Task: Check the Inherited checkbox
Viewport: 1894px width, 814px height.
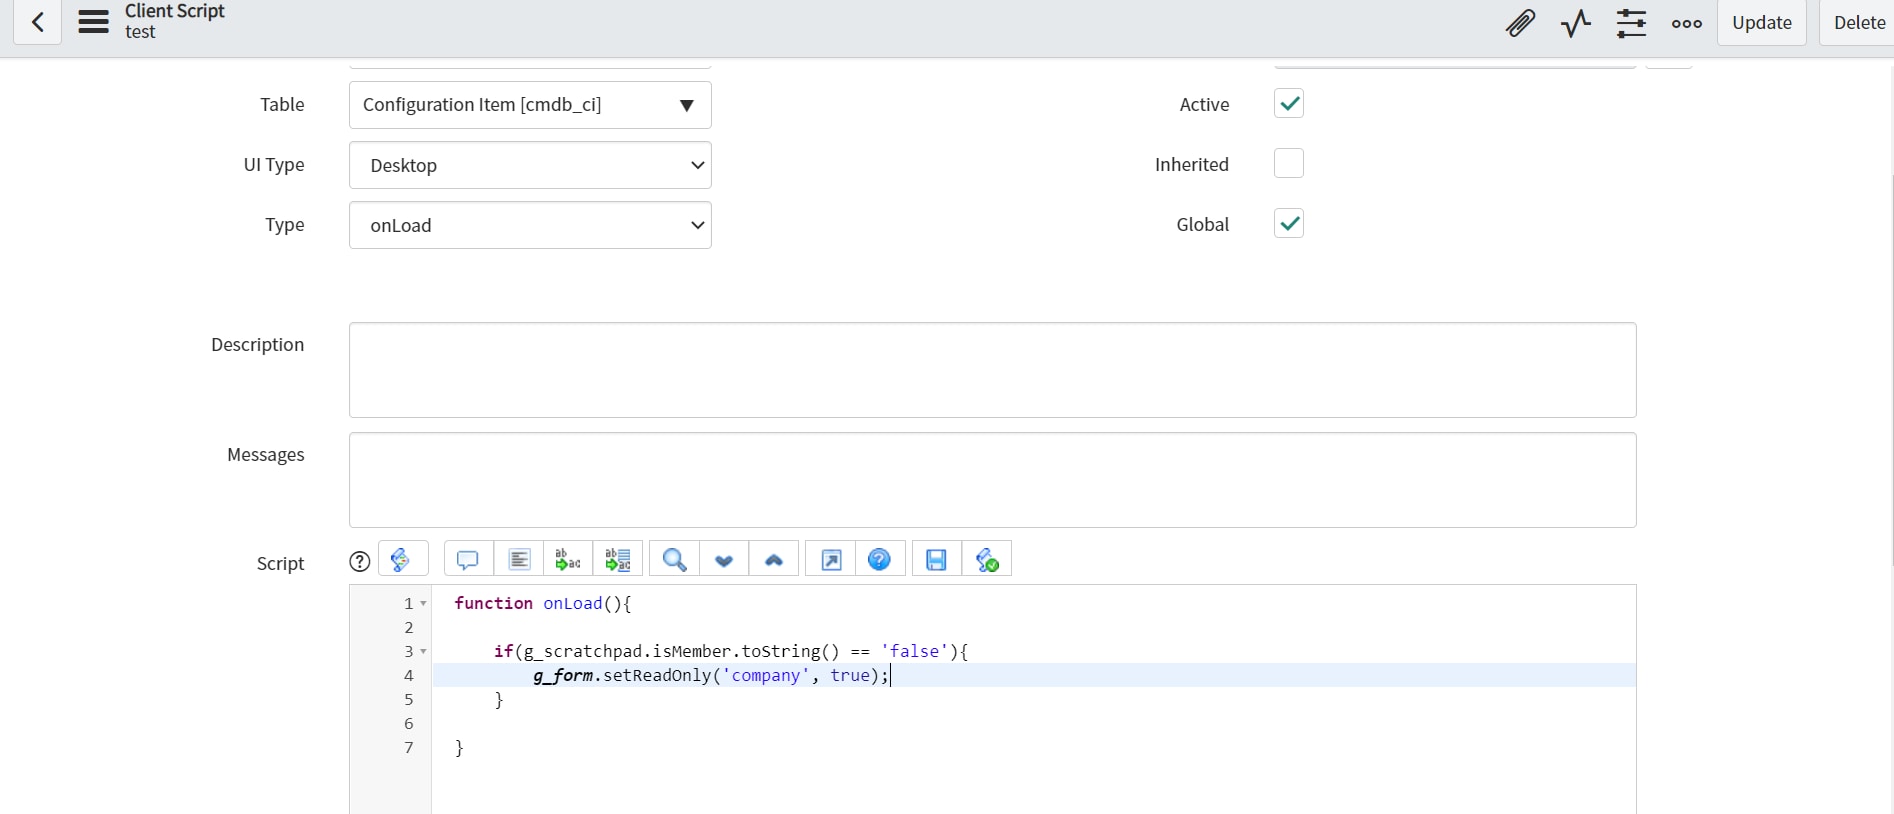Action: (1289, 163)
